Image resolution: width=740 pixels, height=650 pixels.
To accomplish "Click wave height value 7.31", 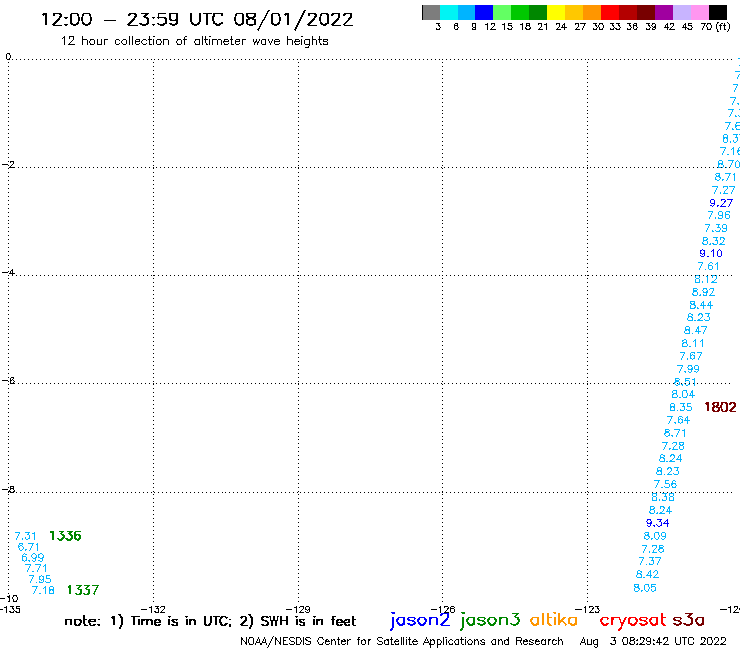I will [25, 536].
